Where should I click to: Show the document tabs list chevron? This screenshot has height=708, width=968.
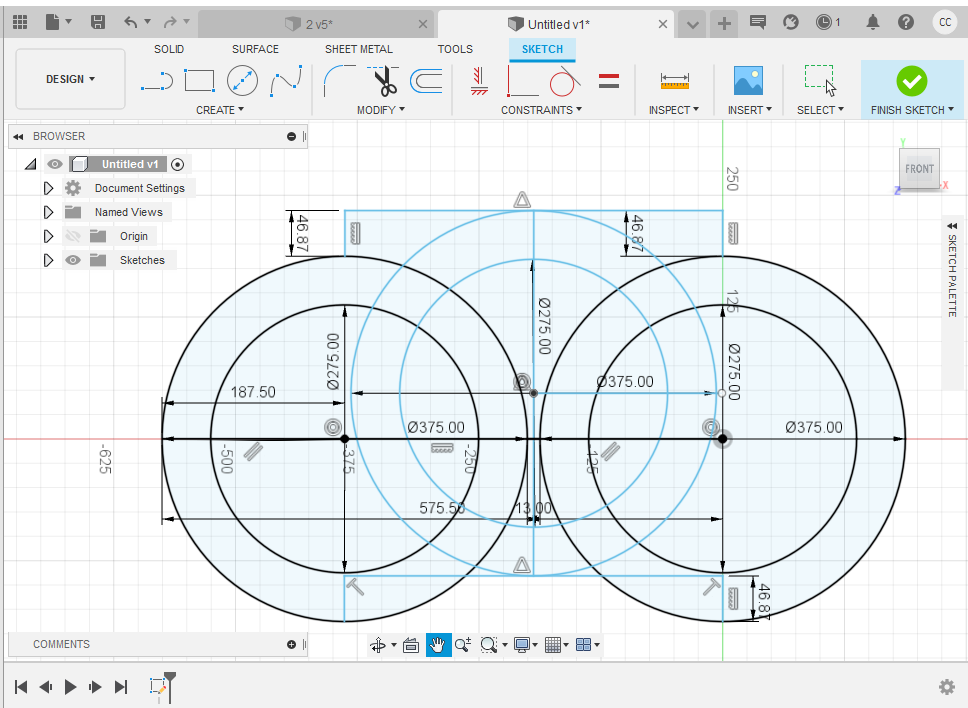click(693, 25)
